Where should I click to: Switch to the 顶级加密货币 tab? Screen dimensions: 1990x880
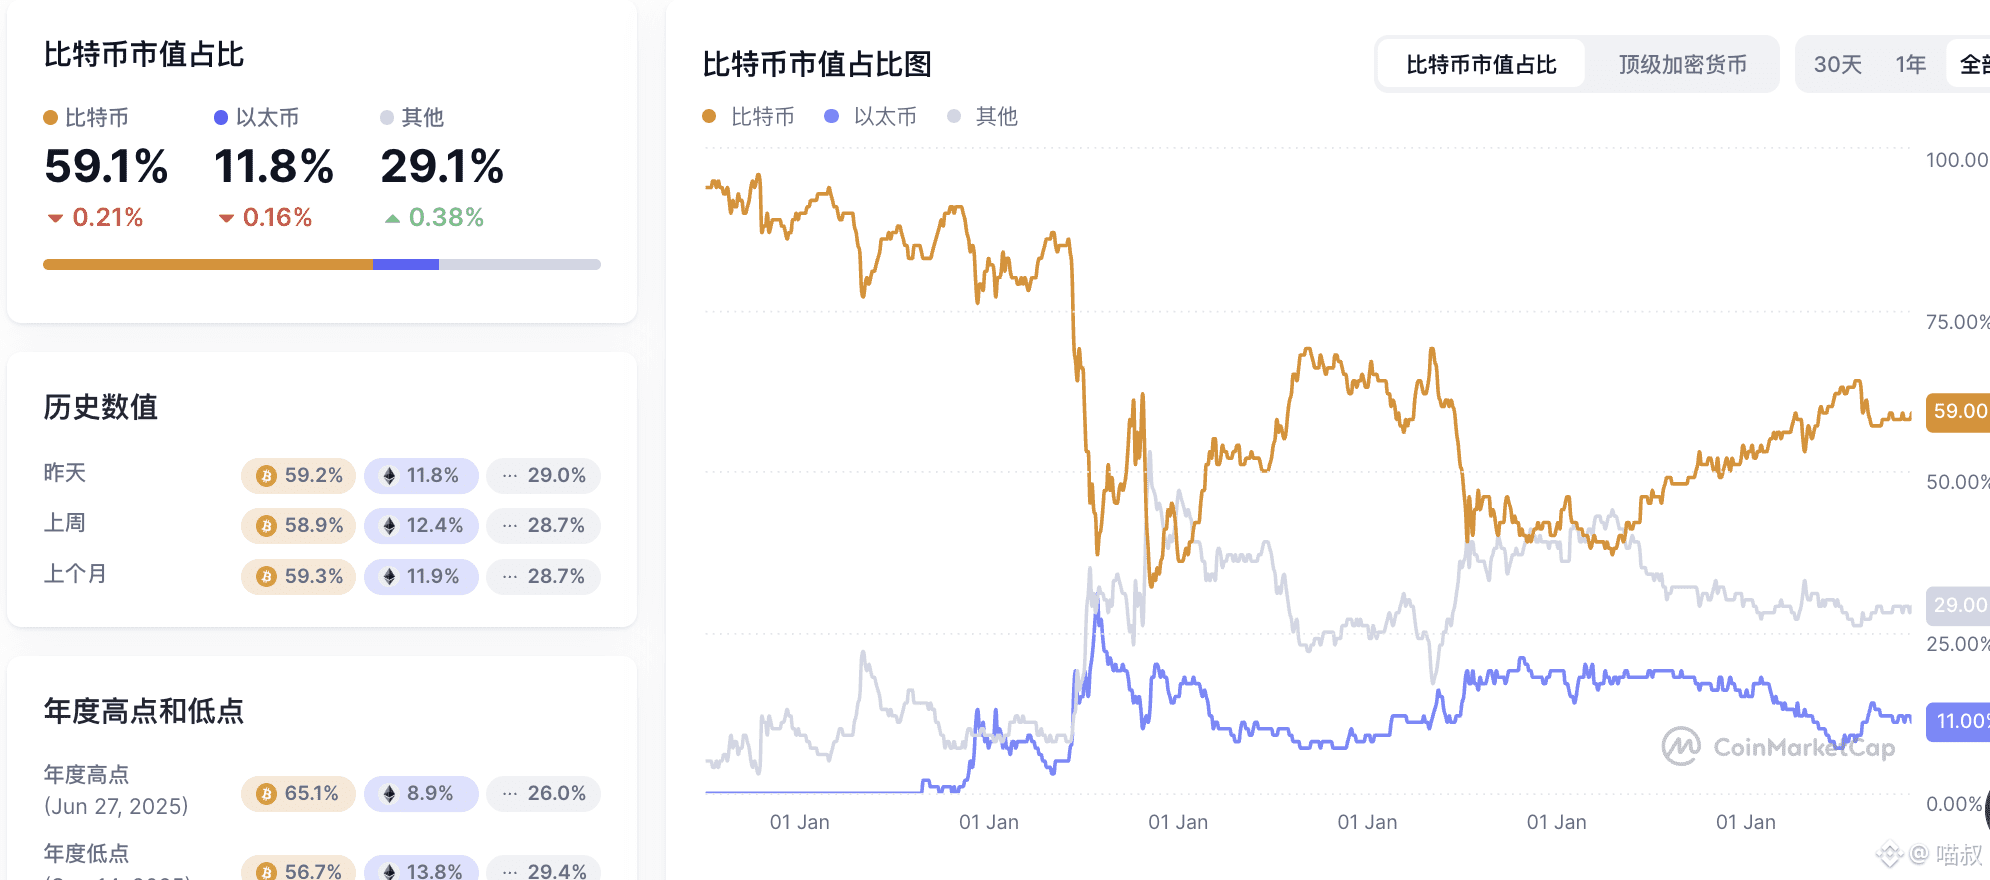coord(1682,64)
